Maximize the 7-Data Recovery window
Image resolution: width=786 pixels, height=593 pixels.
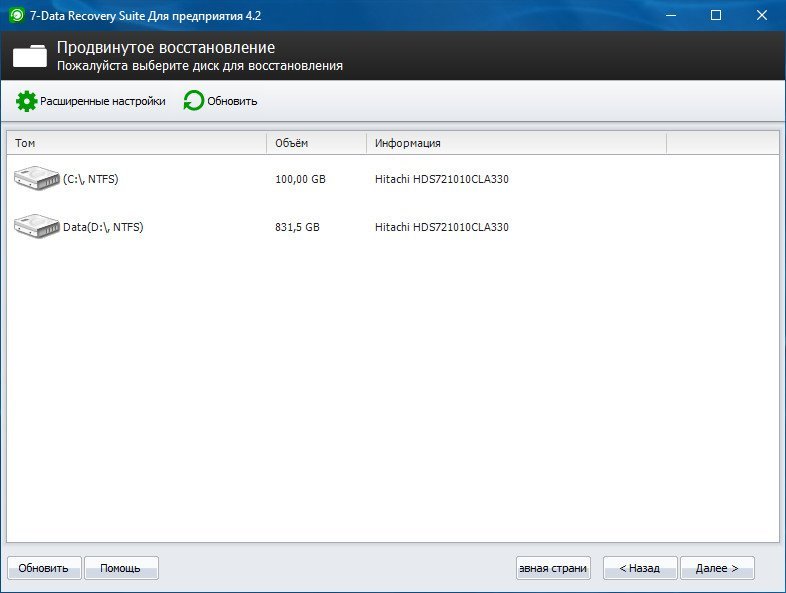[x=716, y=16]
